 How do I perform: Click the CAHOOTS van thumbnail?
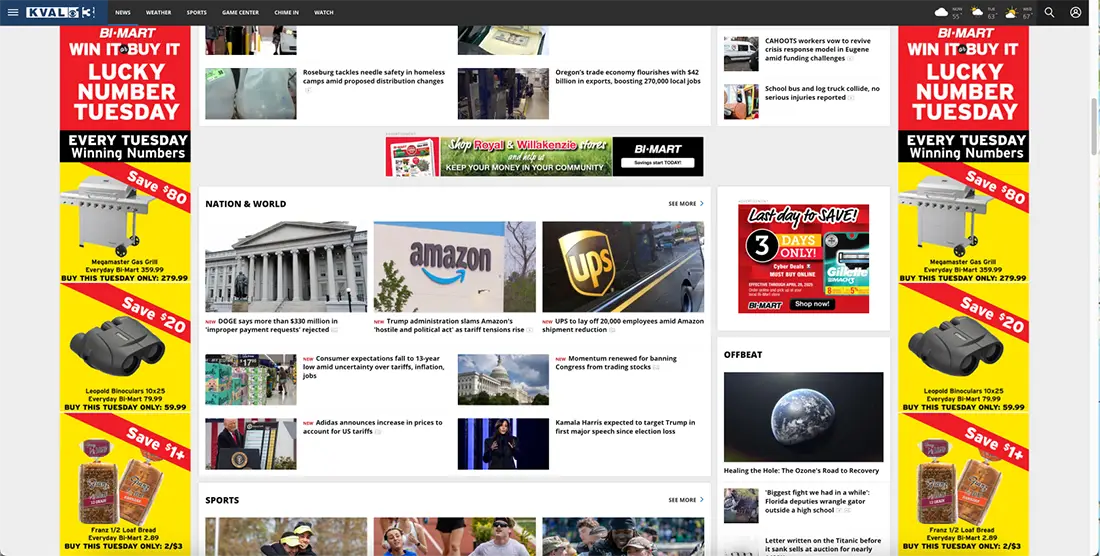[x=741, y=54]
